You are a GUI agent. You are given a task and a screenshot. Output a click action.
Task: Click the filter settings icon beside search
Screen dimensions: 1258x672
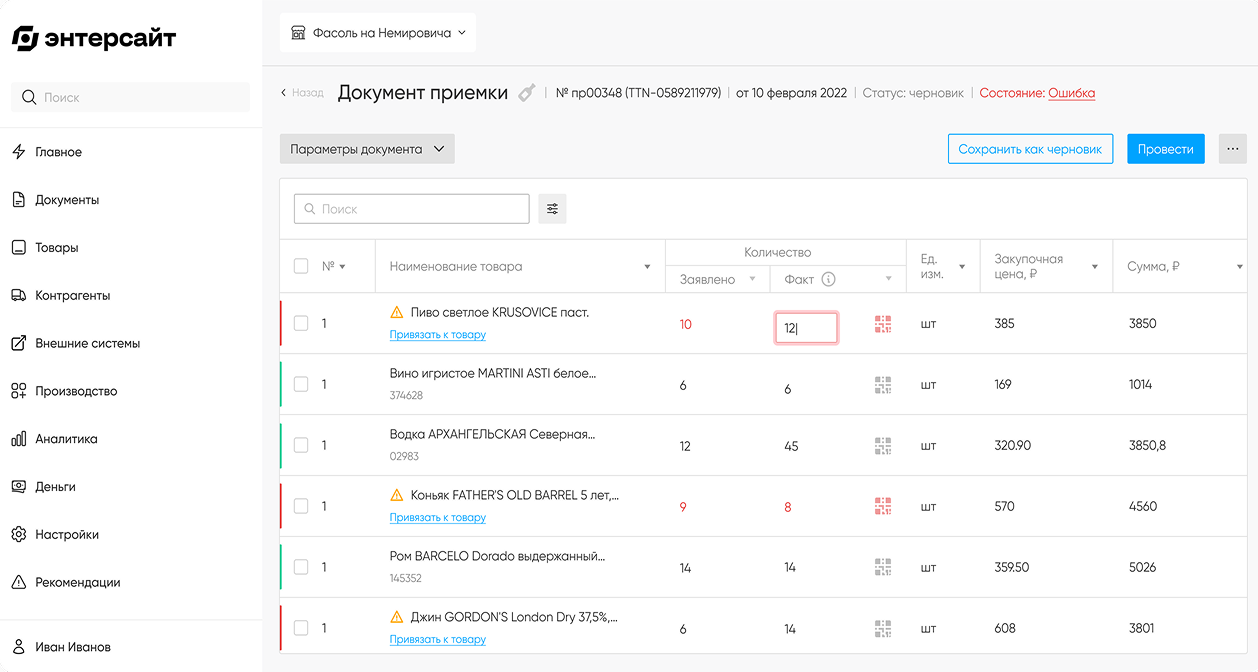552,209
